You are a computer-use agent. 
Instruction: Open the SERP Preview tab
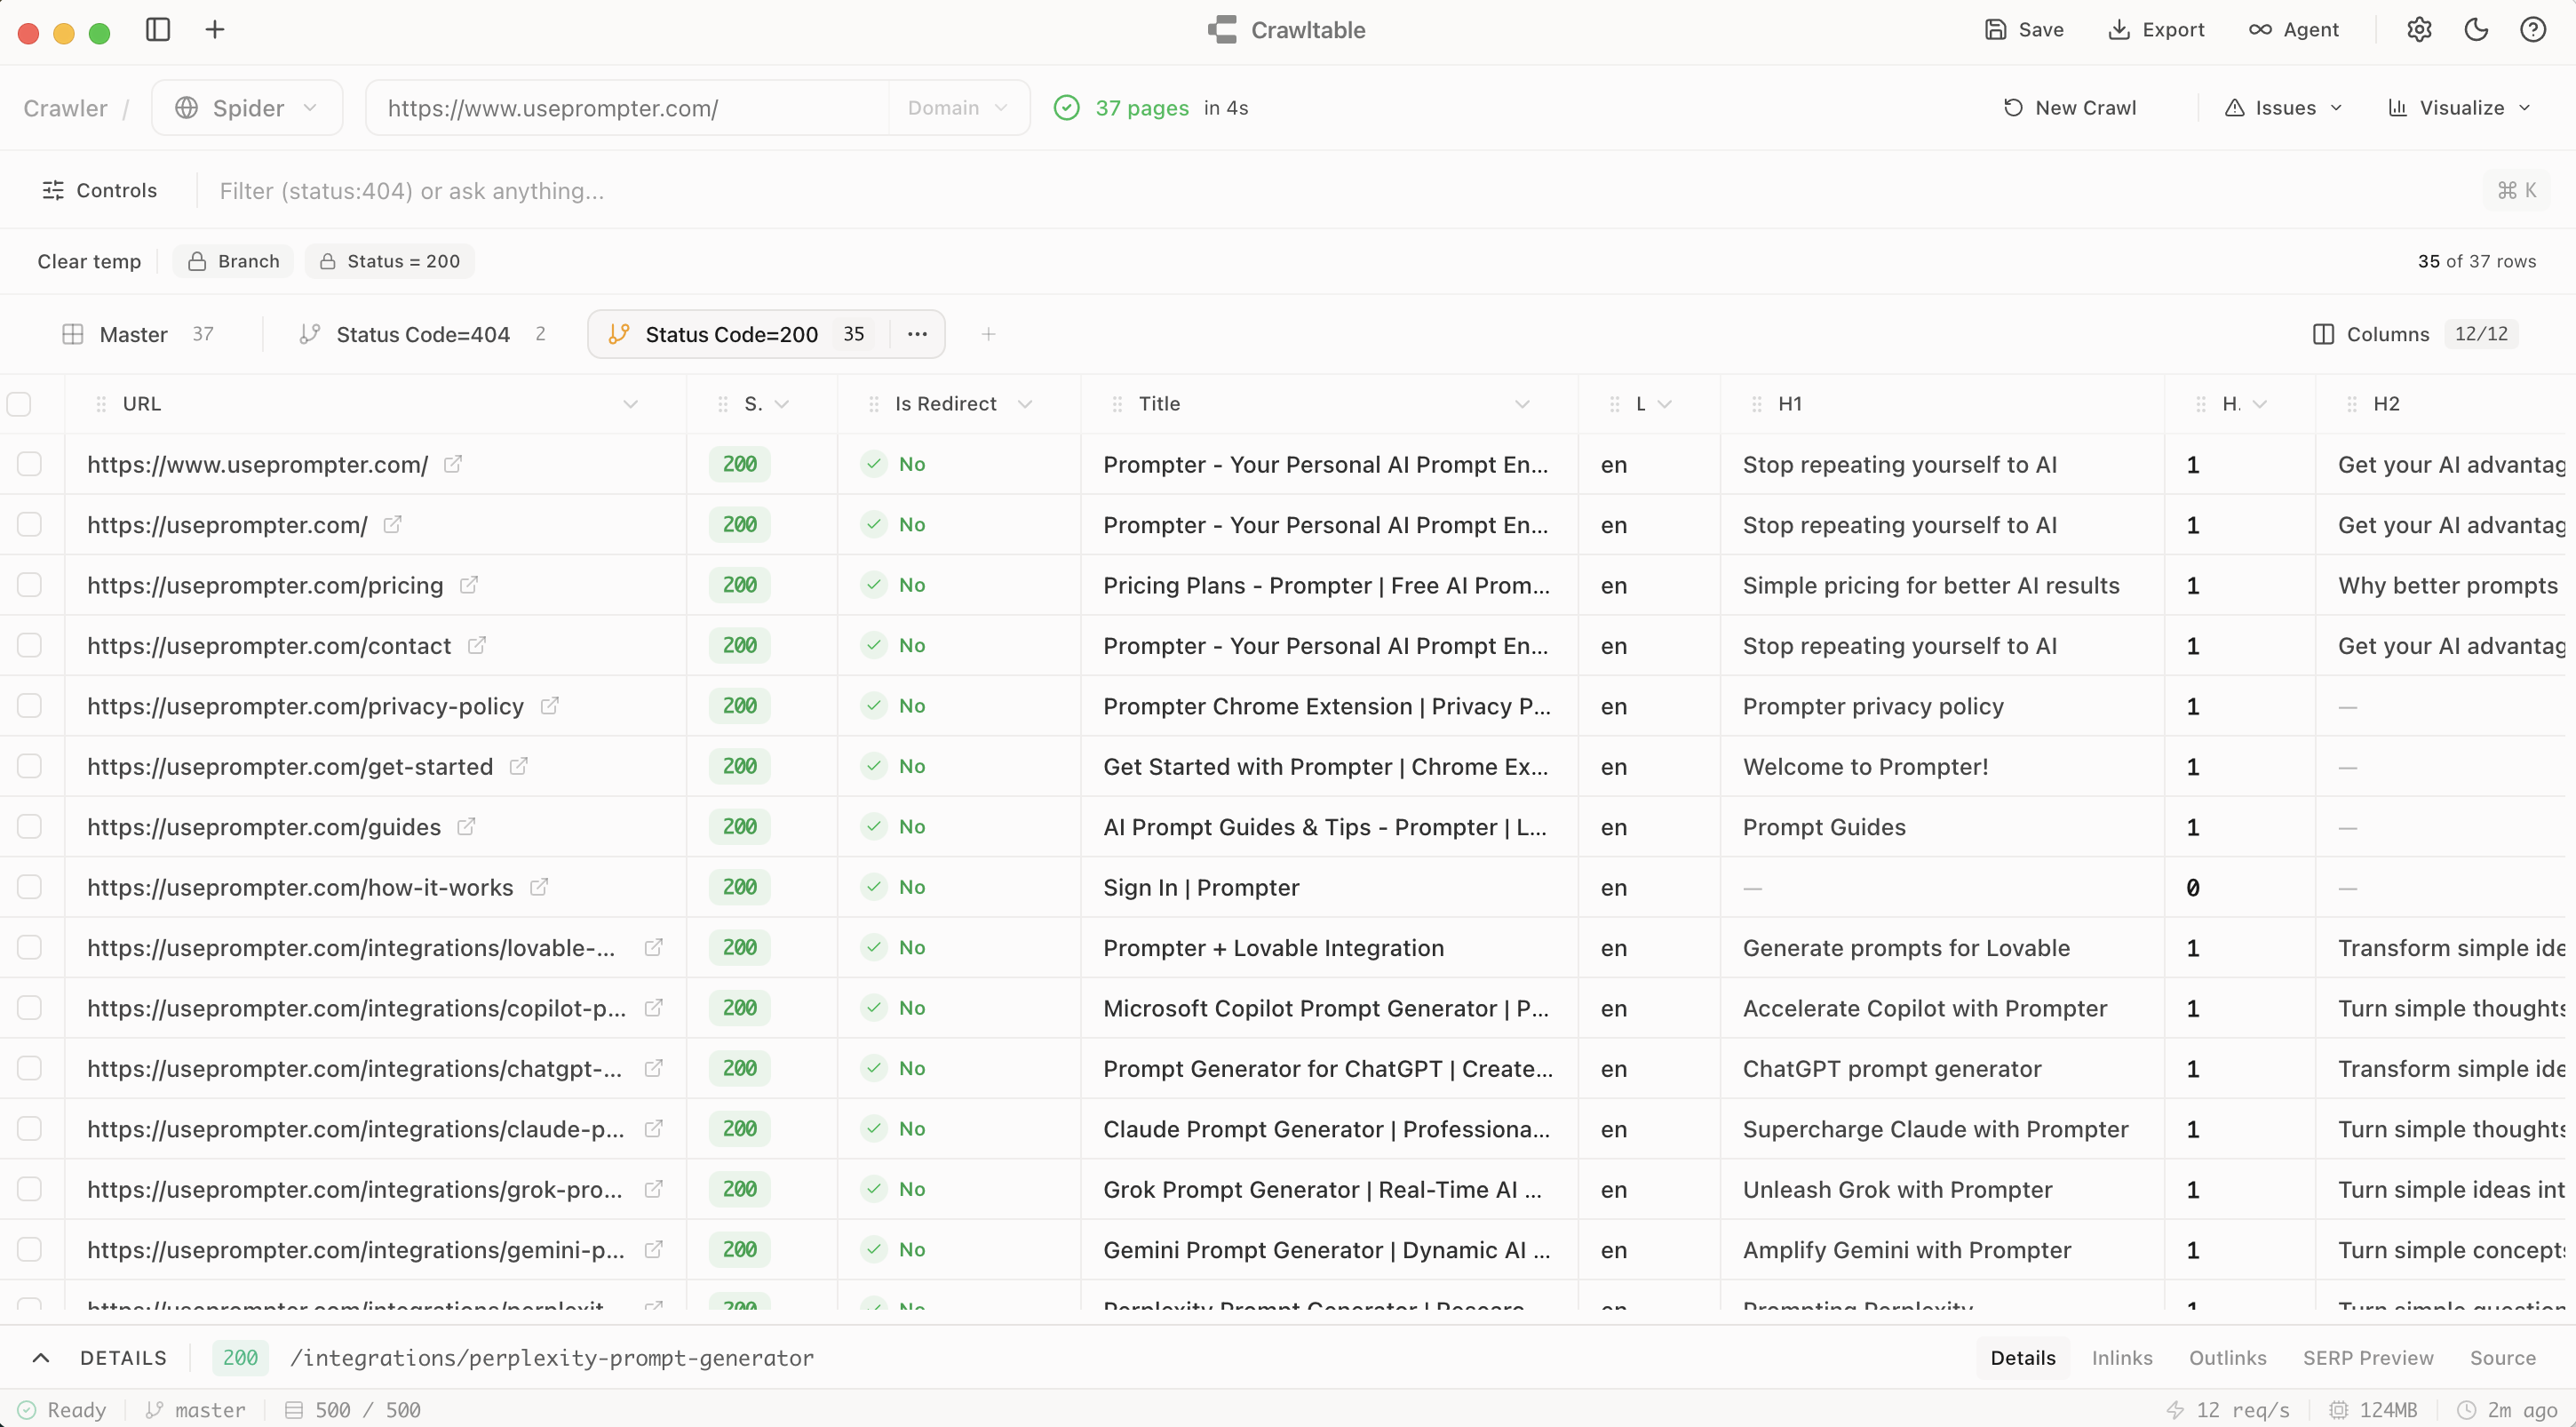pyautogui.click(x=2367, y=1358)
